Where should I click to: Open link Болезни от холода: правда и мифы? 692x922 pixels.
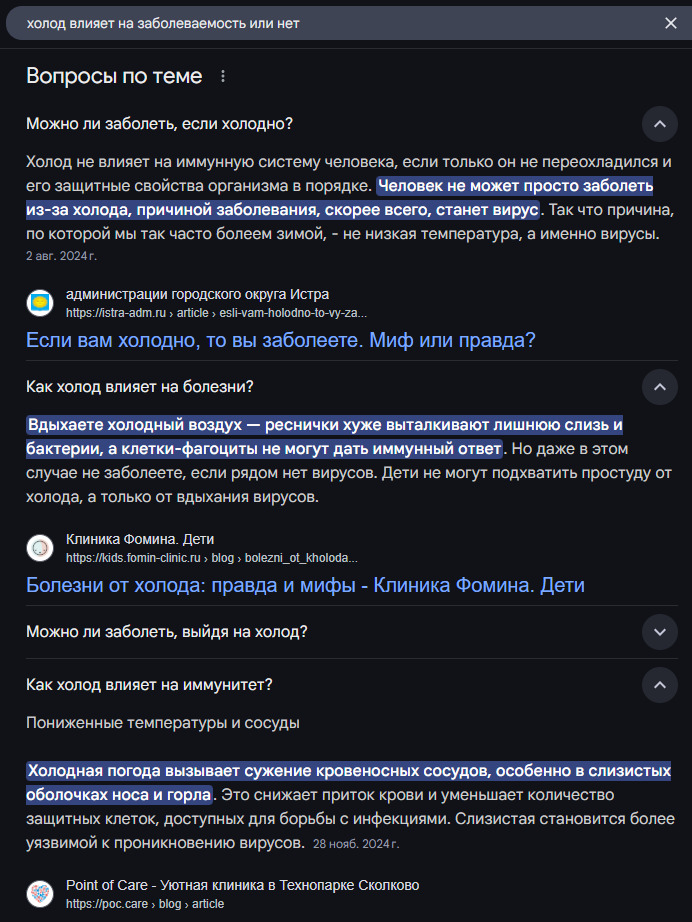(x=305, y=585)
